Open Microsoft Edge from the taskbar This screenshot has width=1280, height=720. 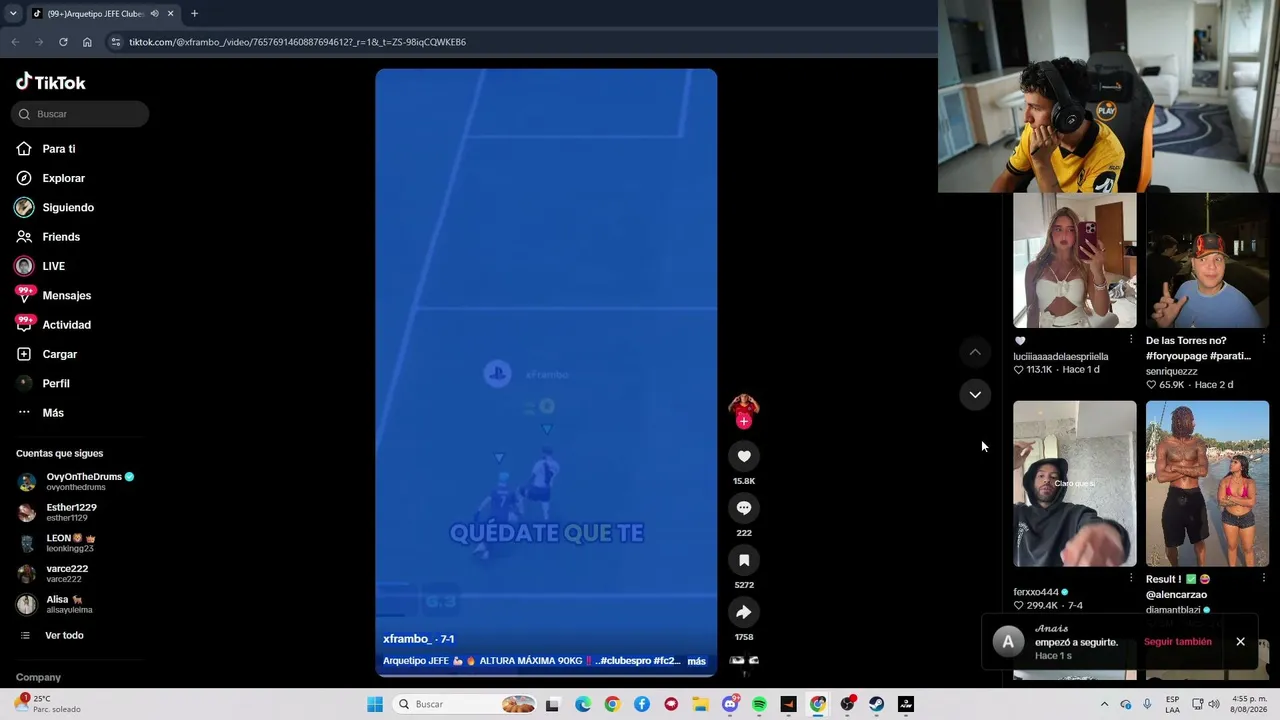click(583, 704)
